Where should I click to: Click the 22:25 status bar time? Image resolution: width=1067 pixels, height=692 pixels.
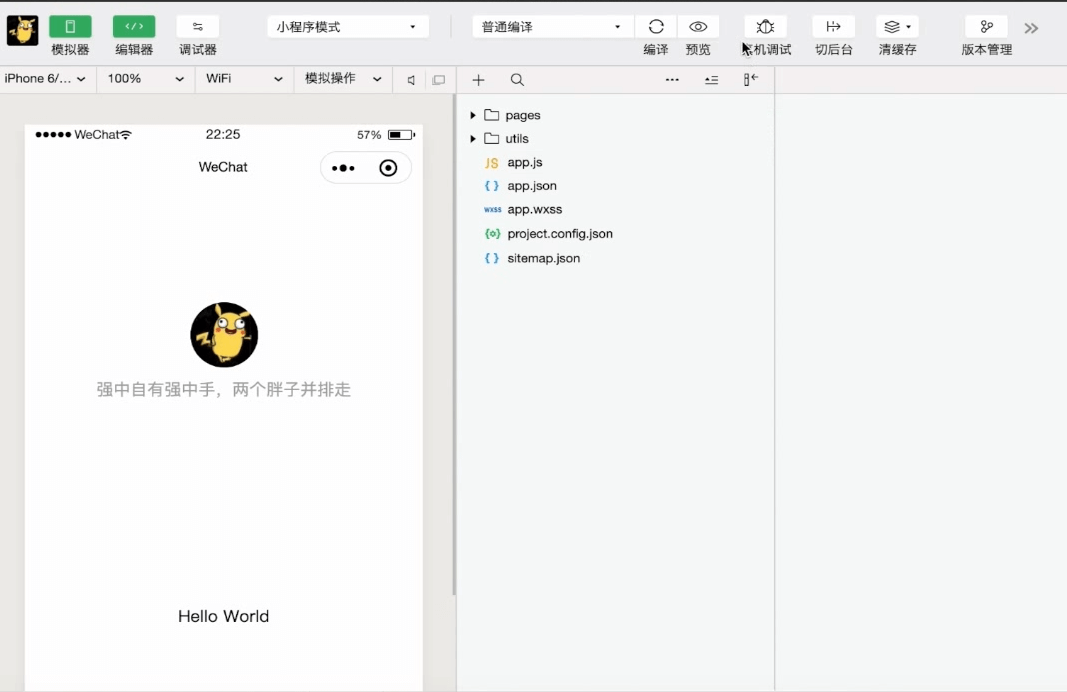(x=223, y=135)
